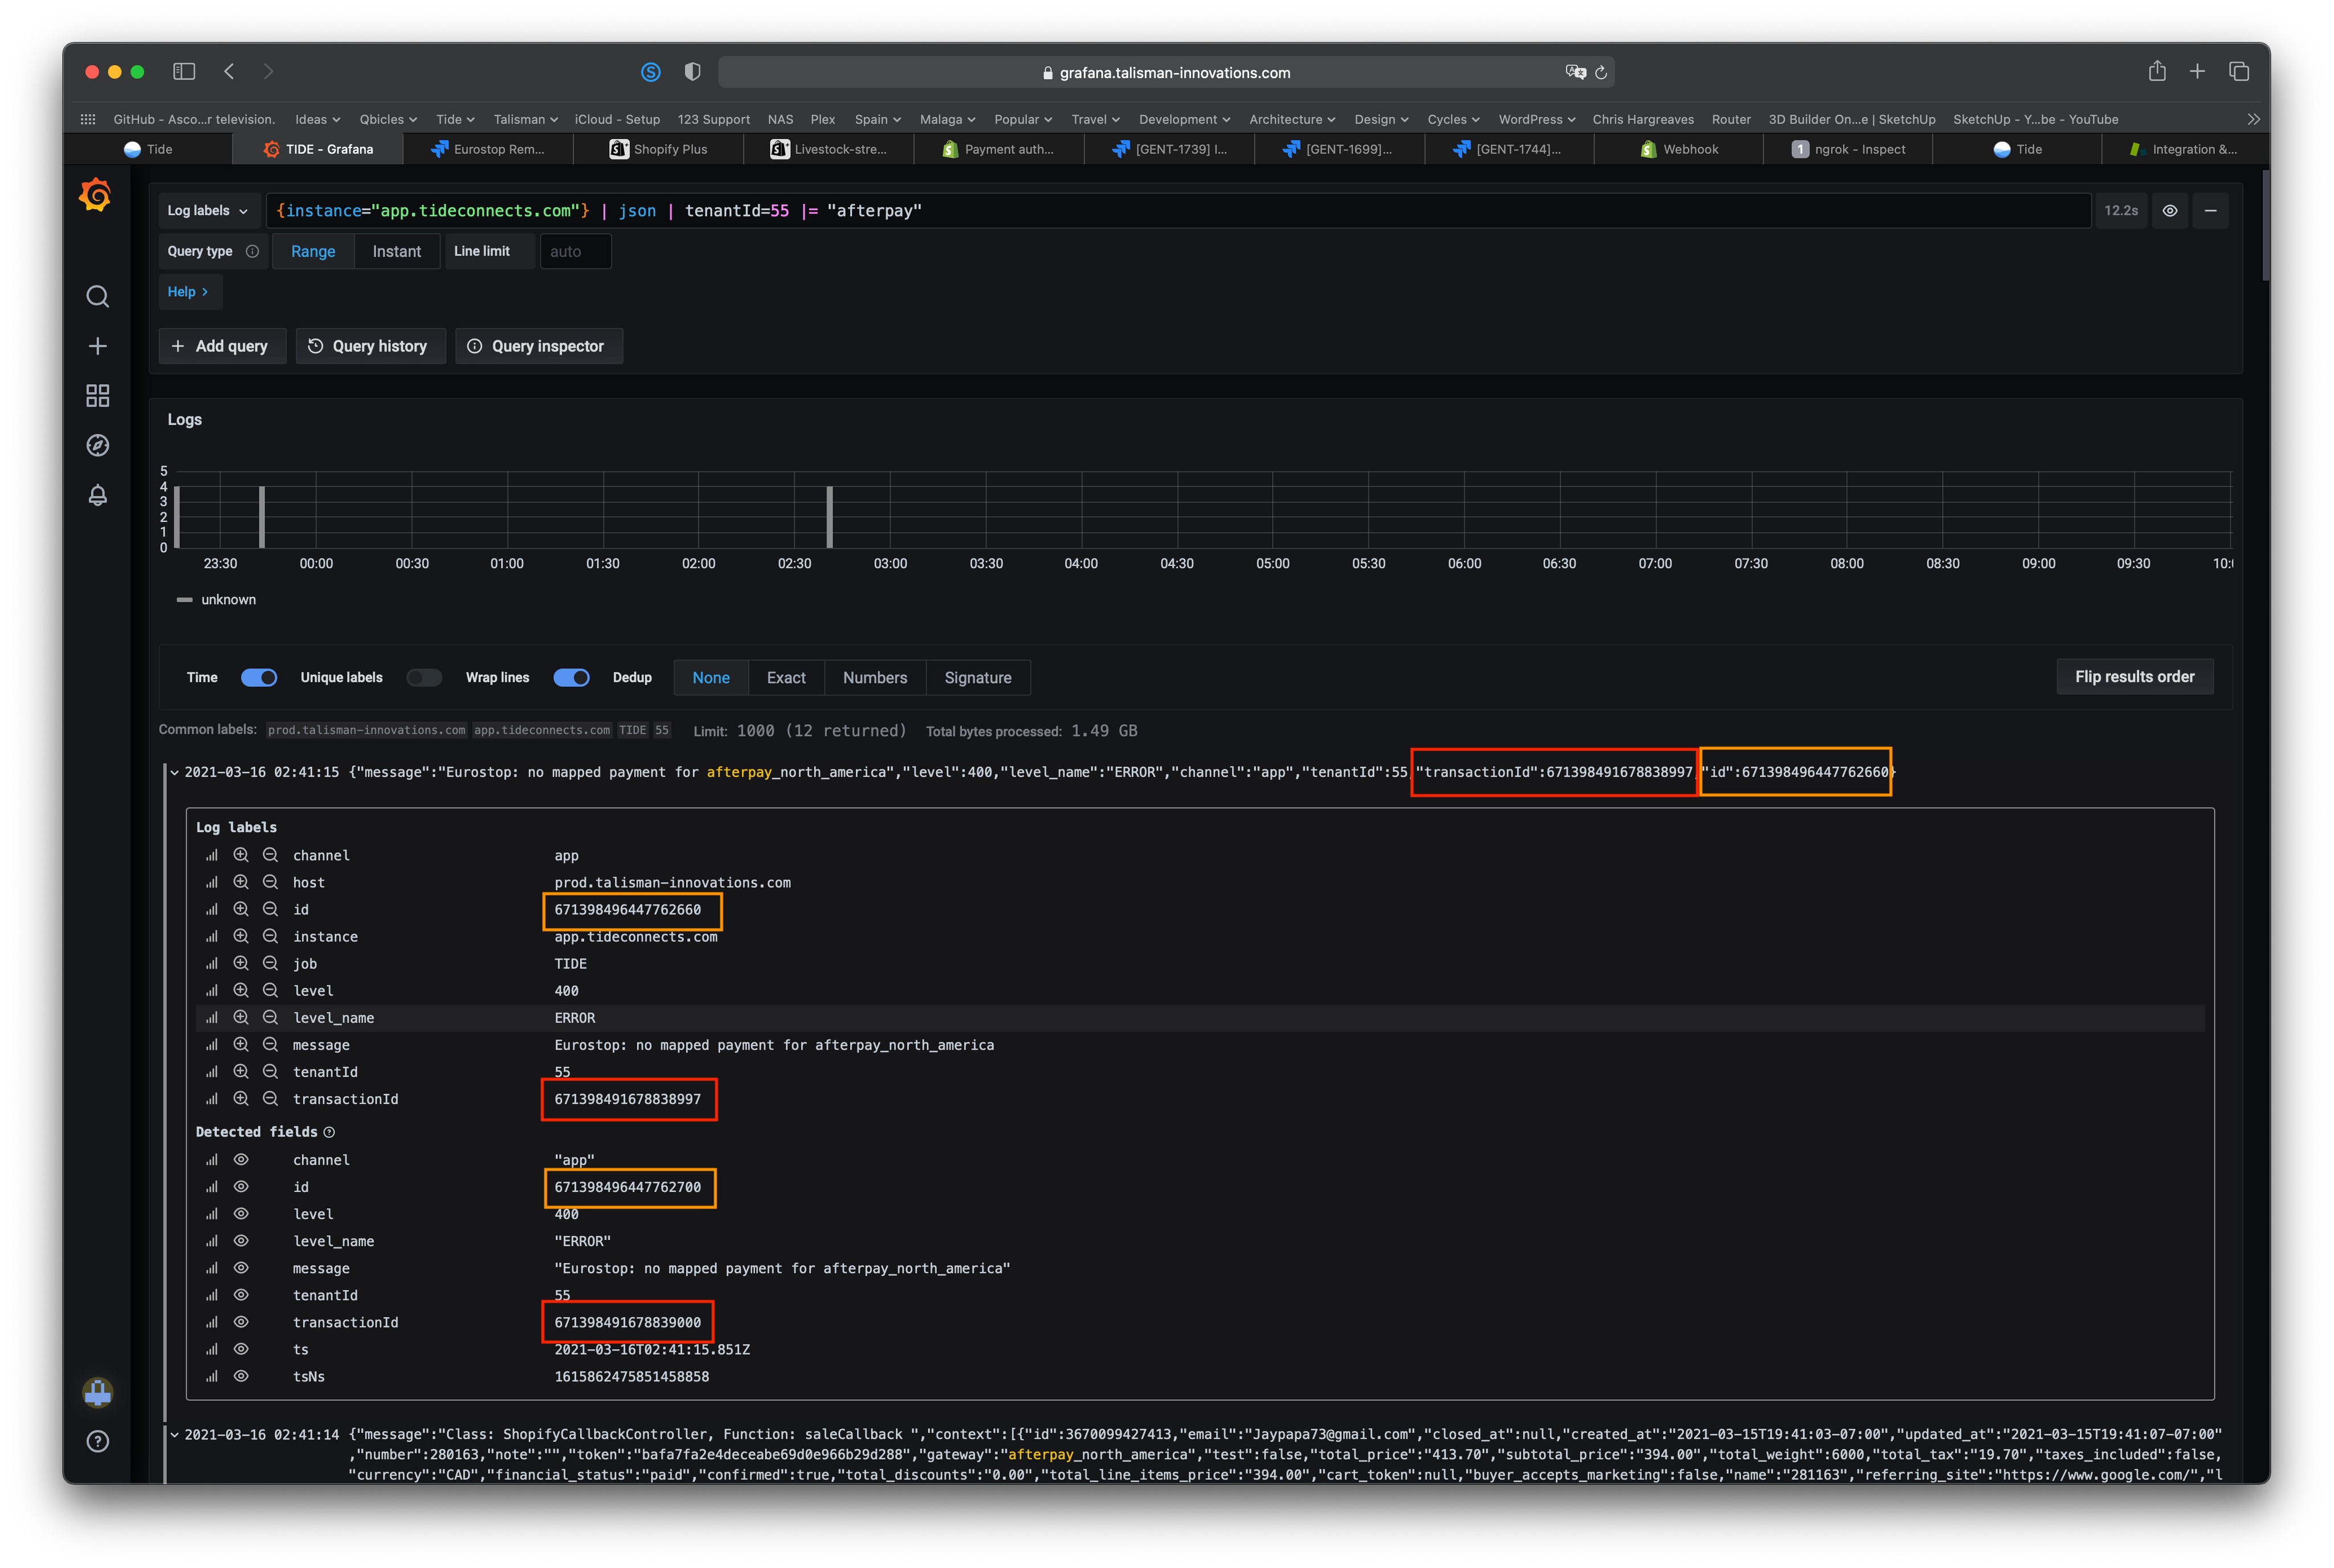The width and height of the screenshot is (2334, 1568).
Task: Open the sidebar Help question icon
Action: click(97, 1441)
